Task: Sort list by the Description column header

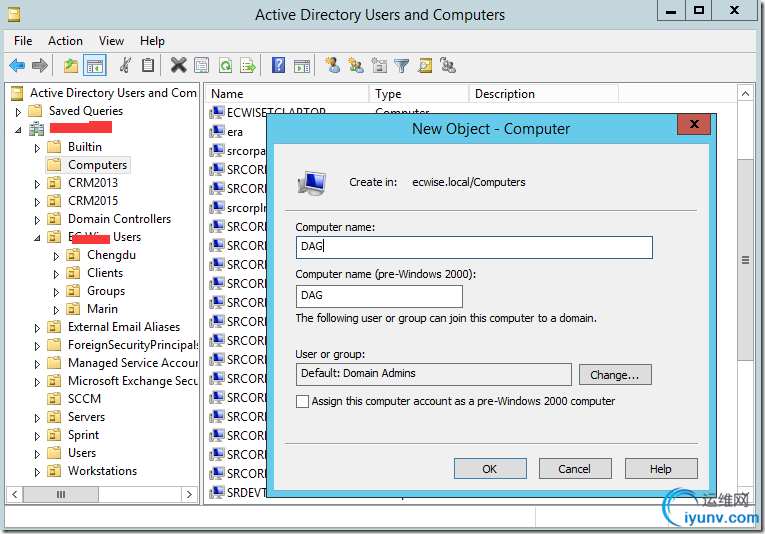Action: click(x=544, y=94)
